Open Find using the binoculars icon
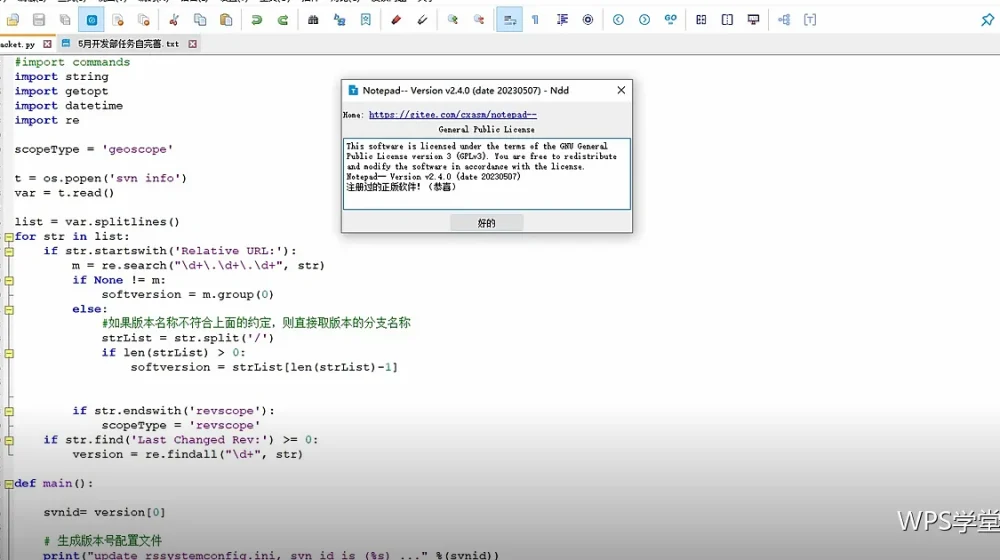This screenshot has width=1000, height=560. click(x=312, y=20)
